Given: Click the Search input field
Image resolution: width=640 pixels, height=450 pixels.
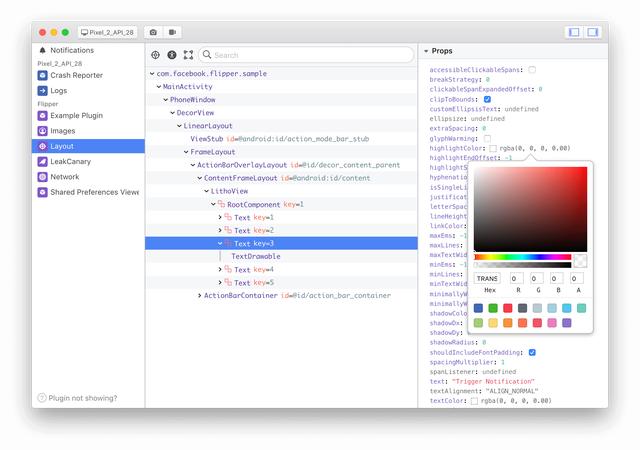Looking at the screenshot, I should click(306, 55).
